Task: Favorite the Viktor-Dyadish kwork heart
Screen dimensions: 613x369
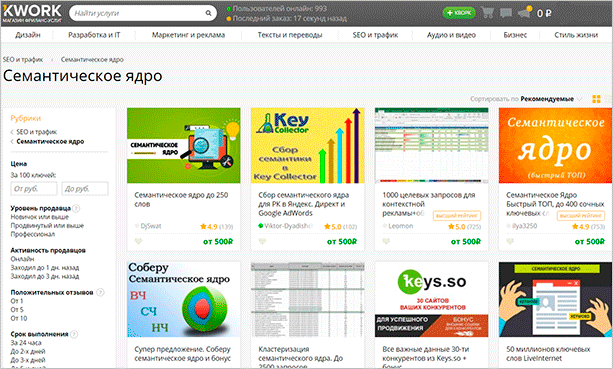Action: [262, 241]
